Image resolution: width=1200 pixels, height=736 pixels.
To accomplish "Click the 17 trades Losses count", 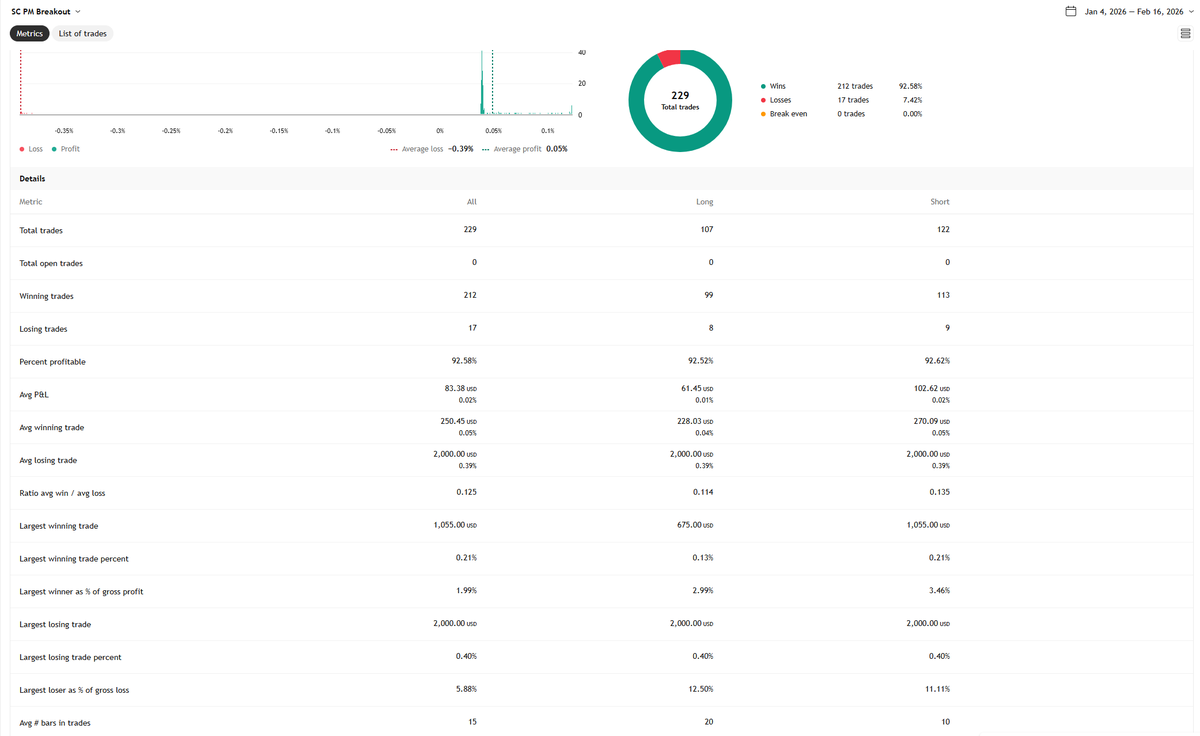I will (853, 100).
